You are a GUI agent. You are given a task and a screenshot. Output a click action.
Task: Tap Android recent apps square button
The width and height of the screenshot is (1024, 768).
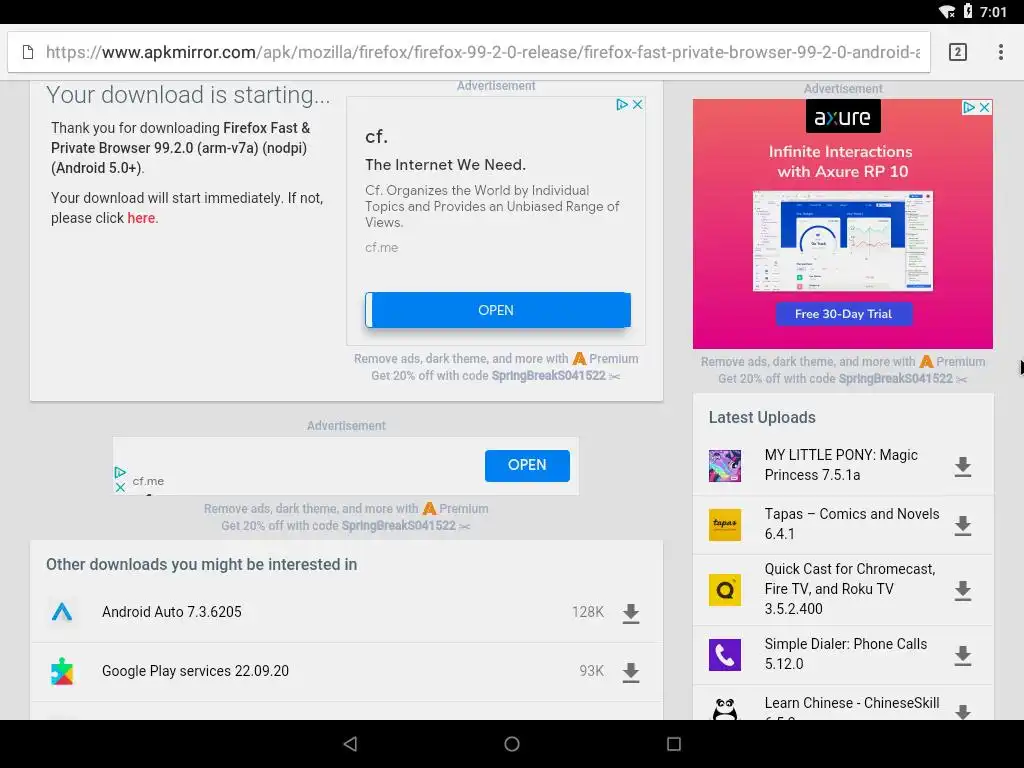(674, 744)
